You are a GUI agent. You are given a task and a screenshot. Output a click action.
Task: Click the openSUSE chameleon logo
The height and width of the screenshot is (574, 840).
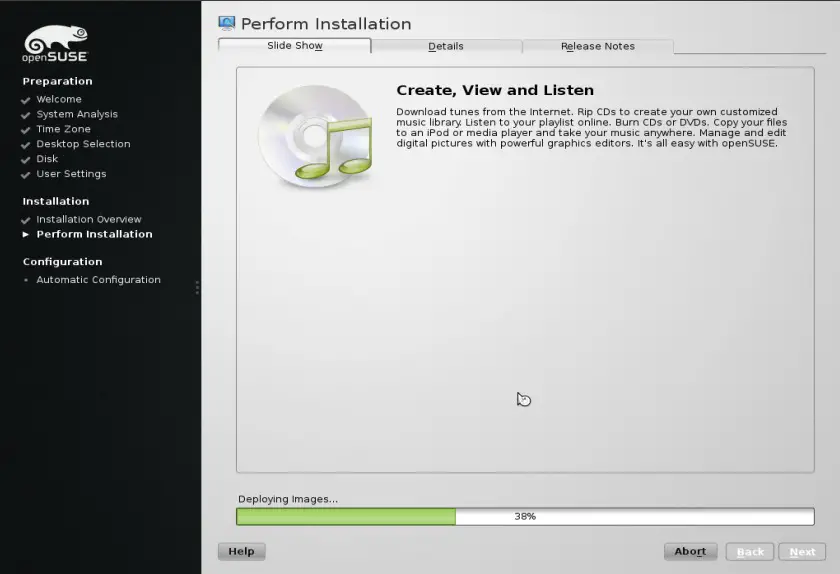pyautogui.click(x=55, y=43)
